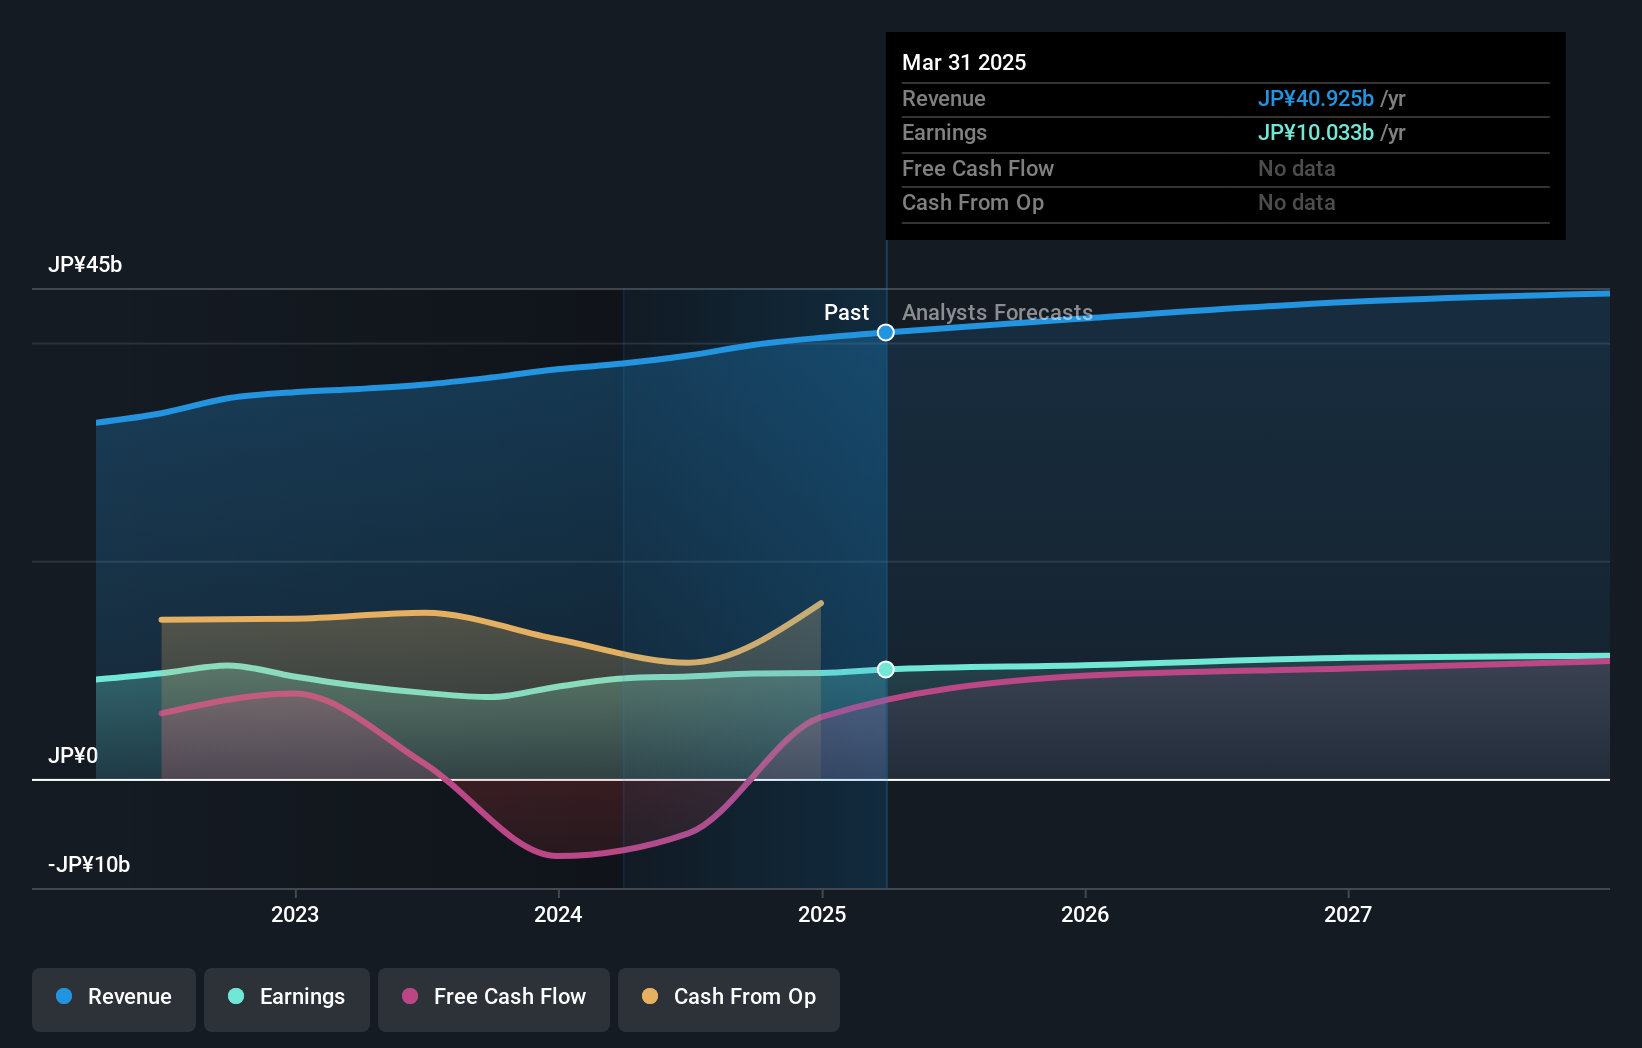Toggle the Free Cash Flow legend button

494,999
